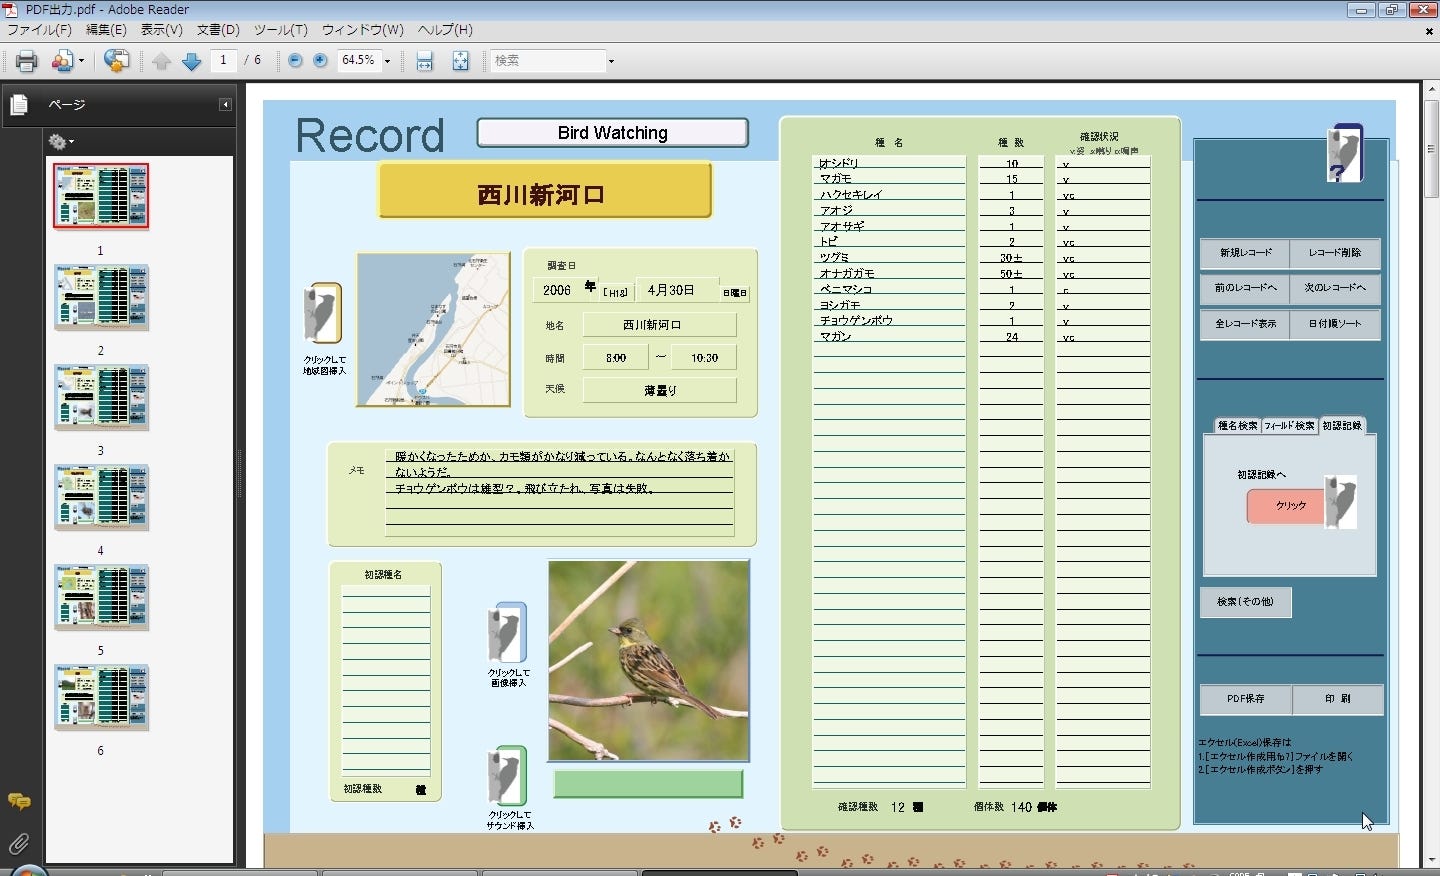Click the green sound bar below the photo
This screenshot has height=876, width=1440.
coord(648,784)
